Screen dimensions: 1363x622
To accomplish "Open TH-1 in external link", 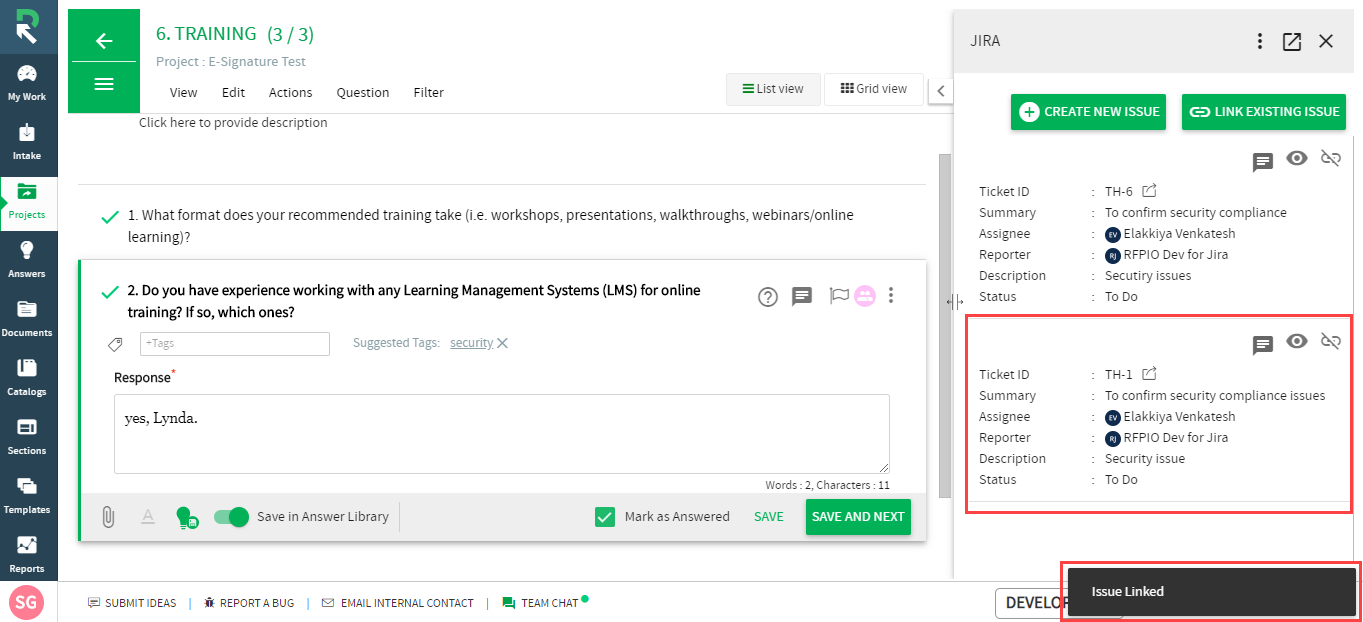I will coord(1150,373).
